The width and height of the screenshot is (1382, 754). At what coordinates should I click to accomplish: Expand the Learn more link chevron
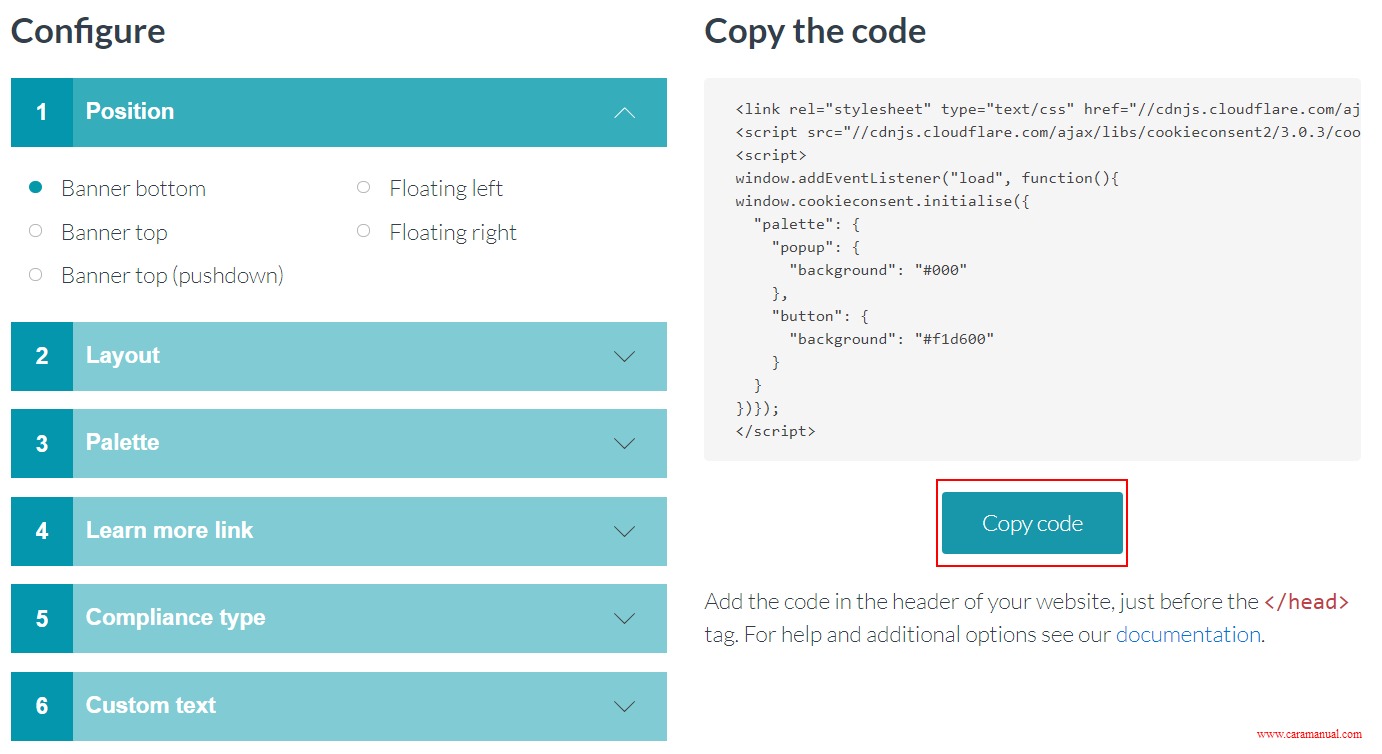pos(624,531)
